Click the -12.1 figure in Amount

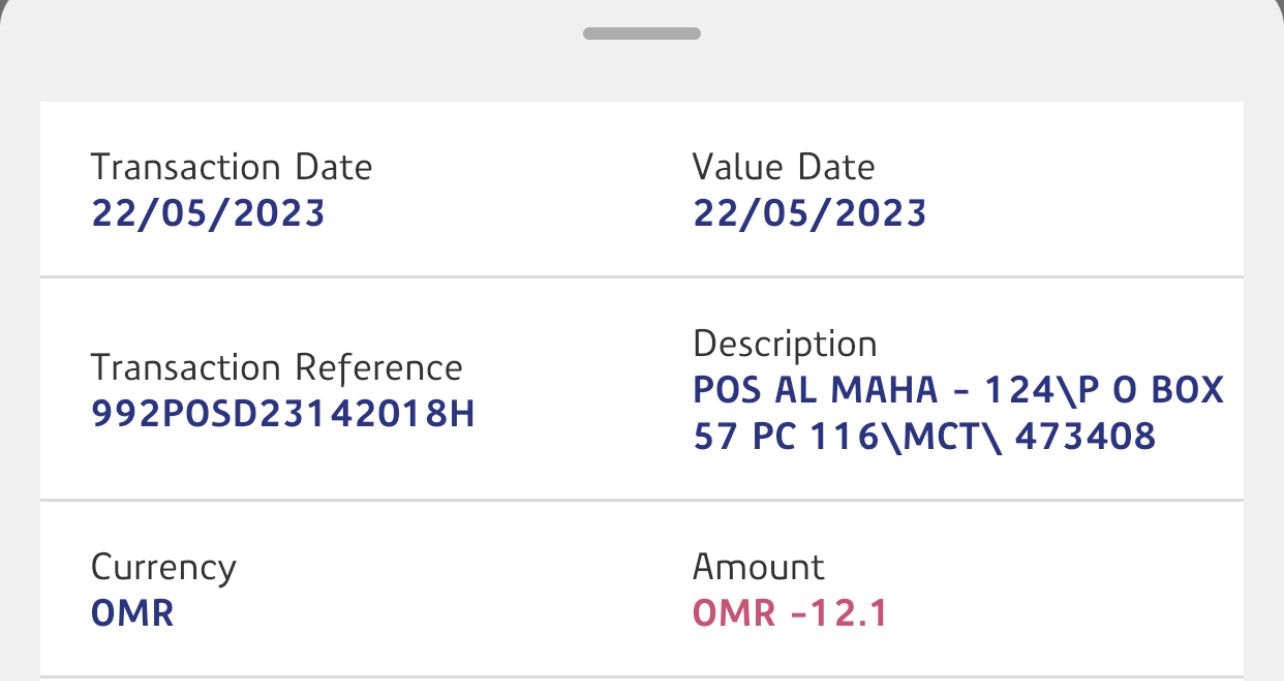[x=838, y=613]
